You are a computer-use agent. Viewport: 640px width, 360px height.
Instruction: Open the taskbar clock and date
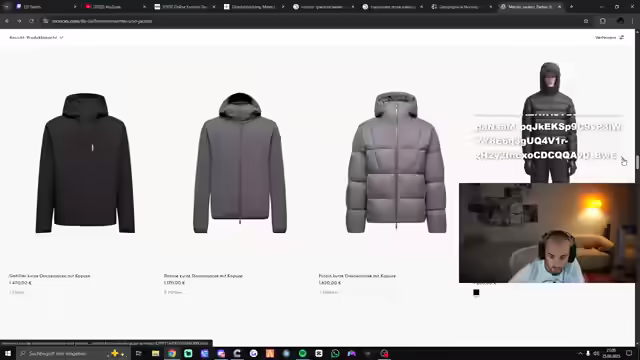point(611,353)
